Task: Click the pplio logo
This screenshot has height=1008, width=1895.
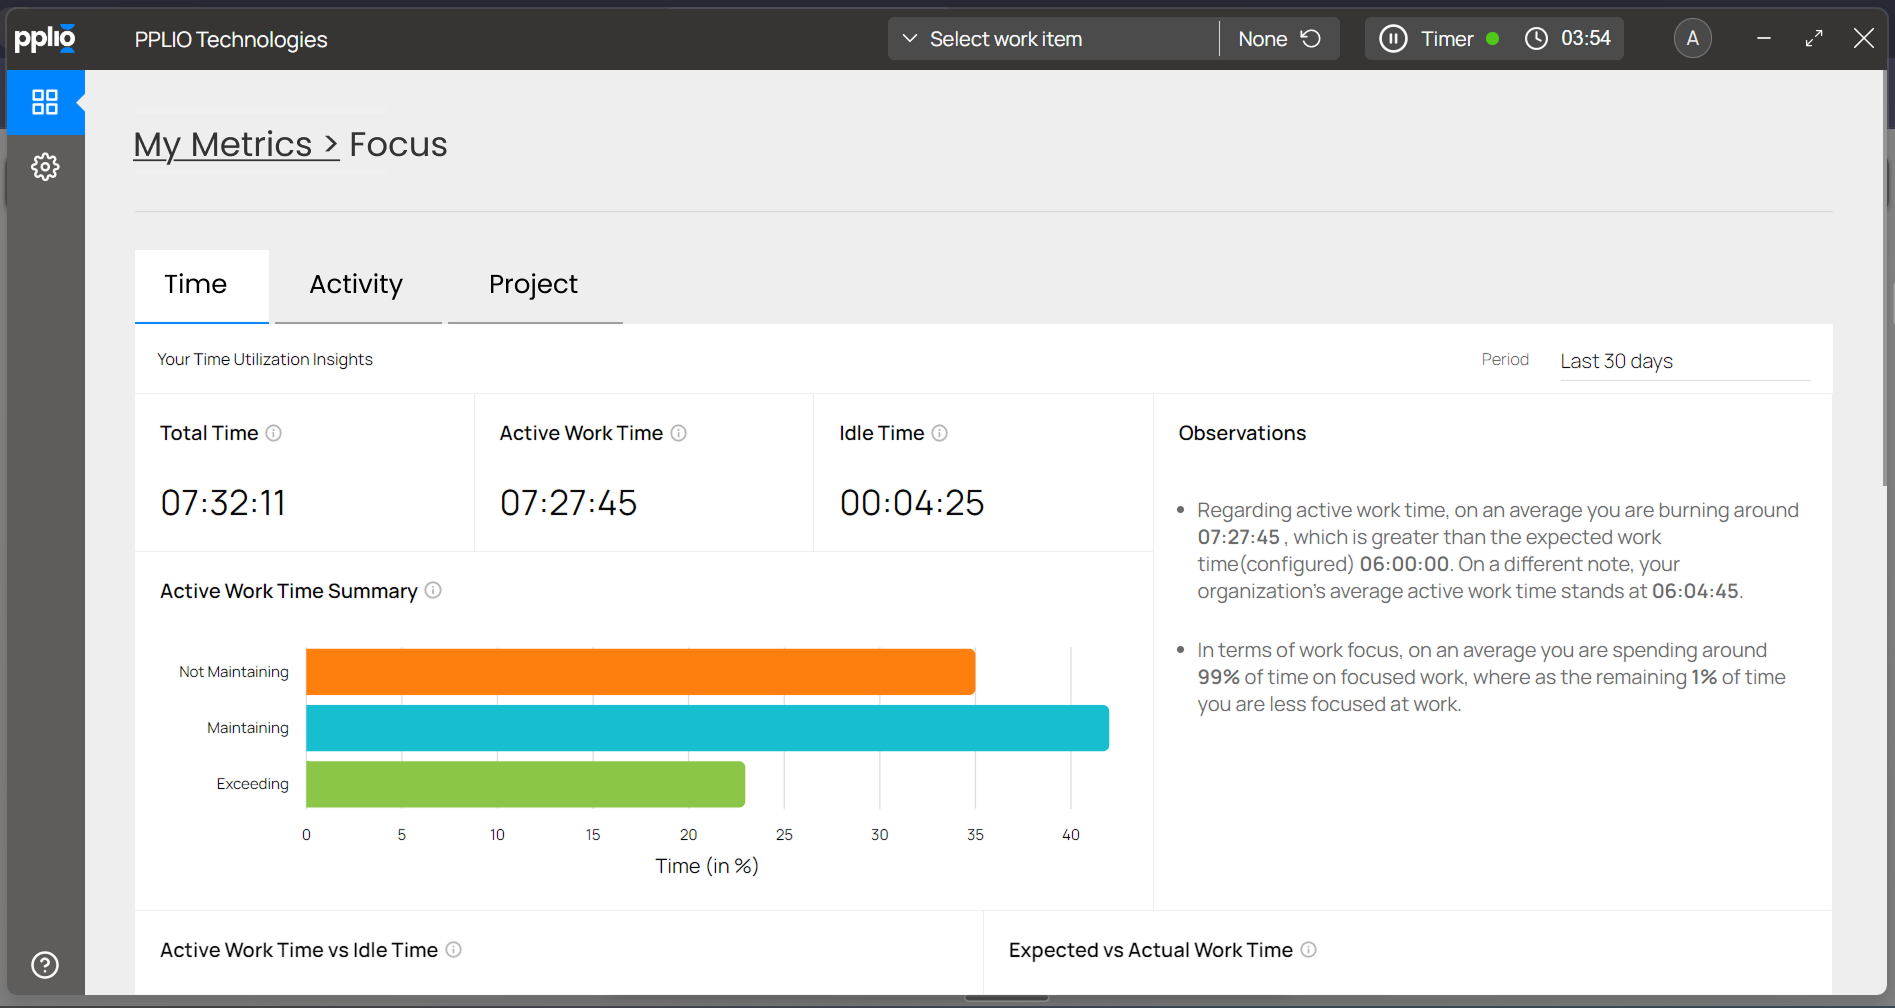Action: point(45,38)
